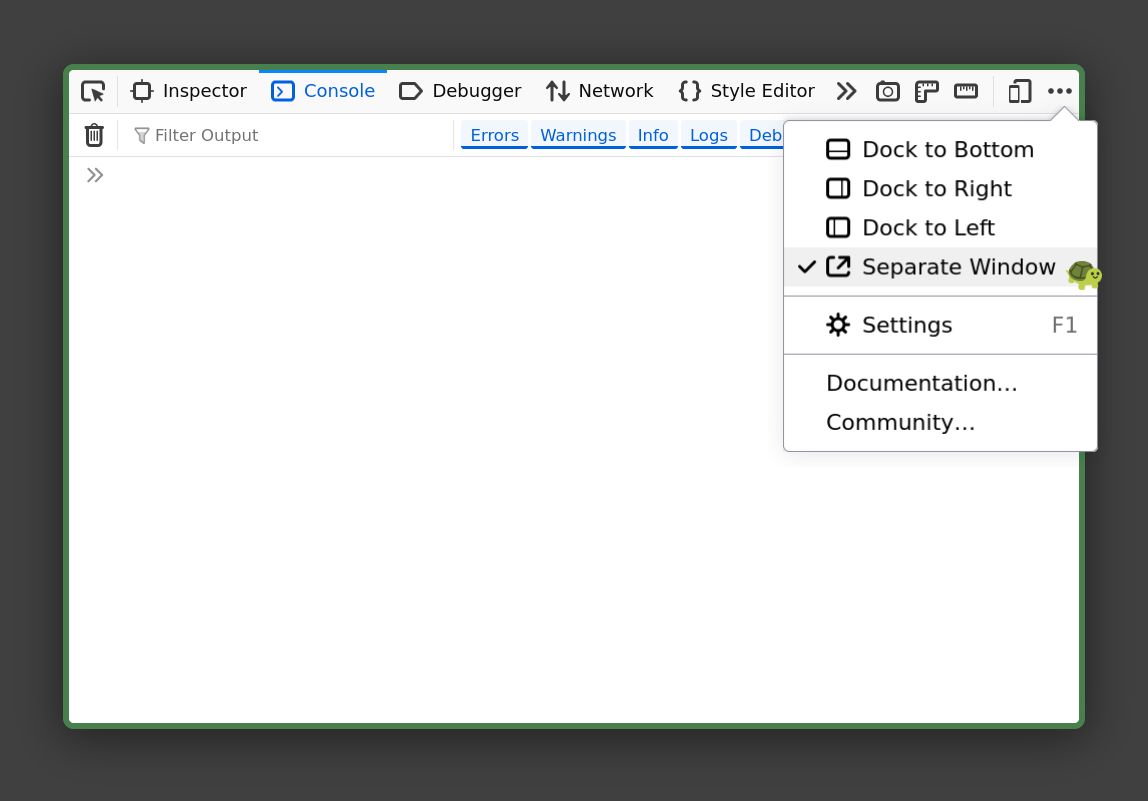Click the Community link

pos(900,422)
